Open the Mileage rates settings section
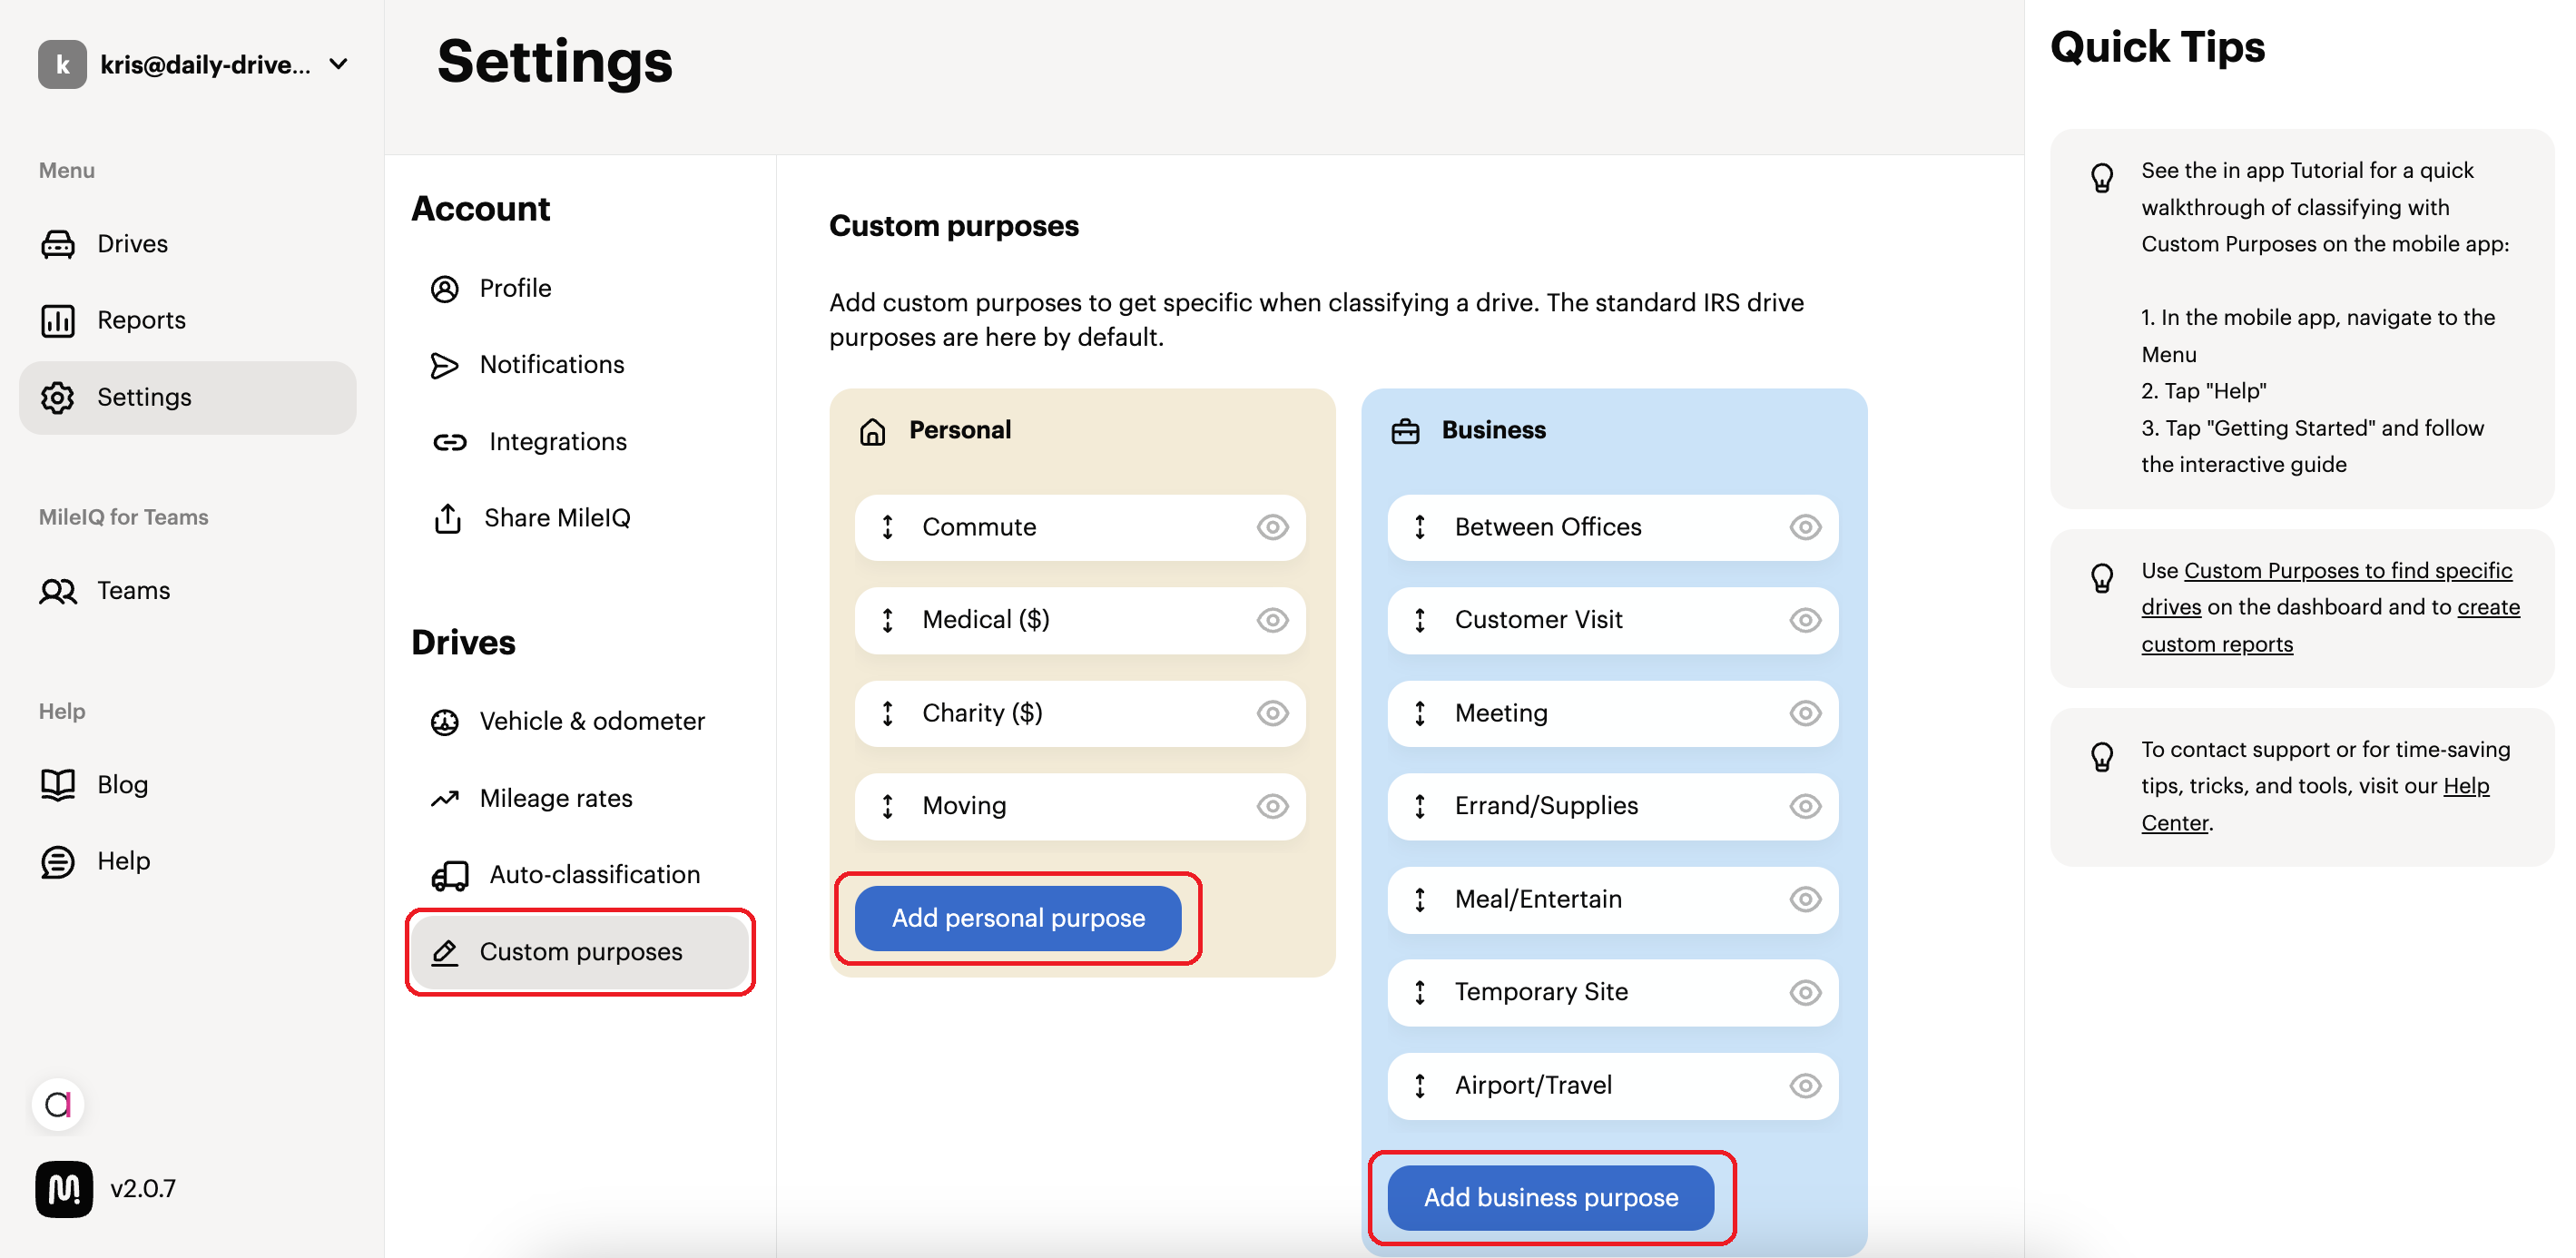Image resolution: width=2576 pixels, height=1258 pixels. (x=556, y=798)
